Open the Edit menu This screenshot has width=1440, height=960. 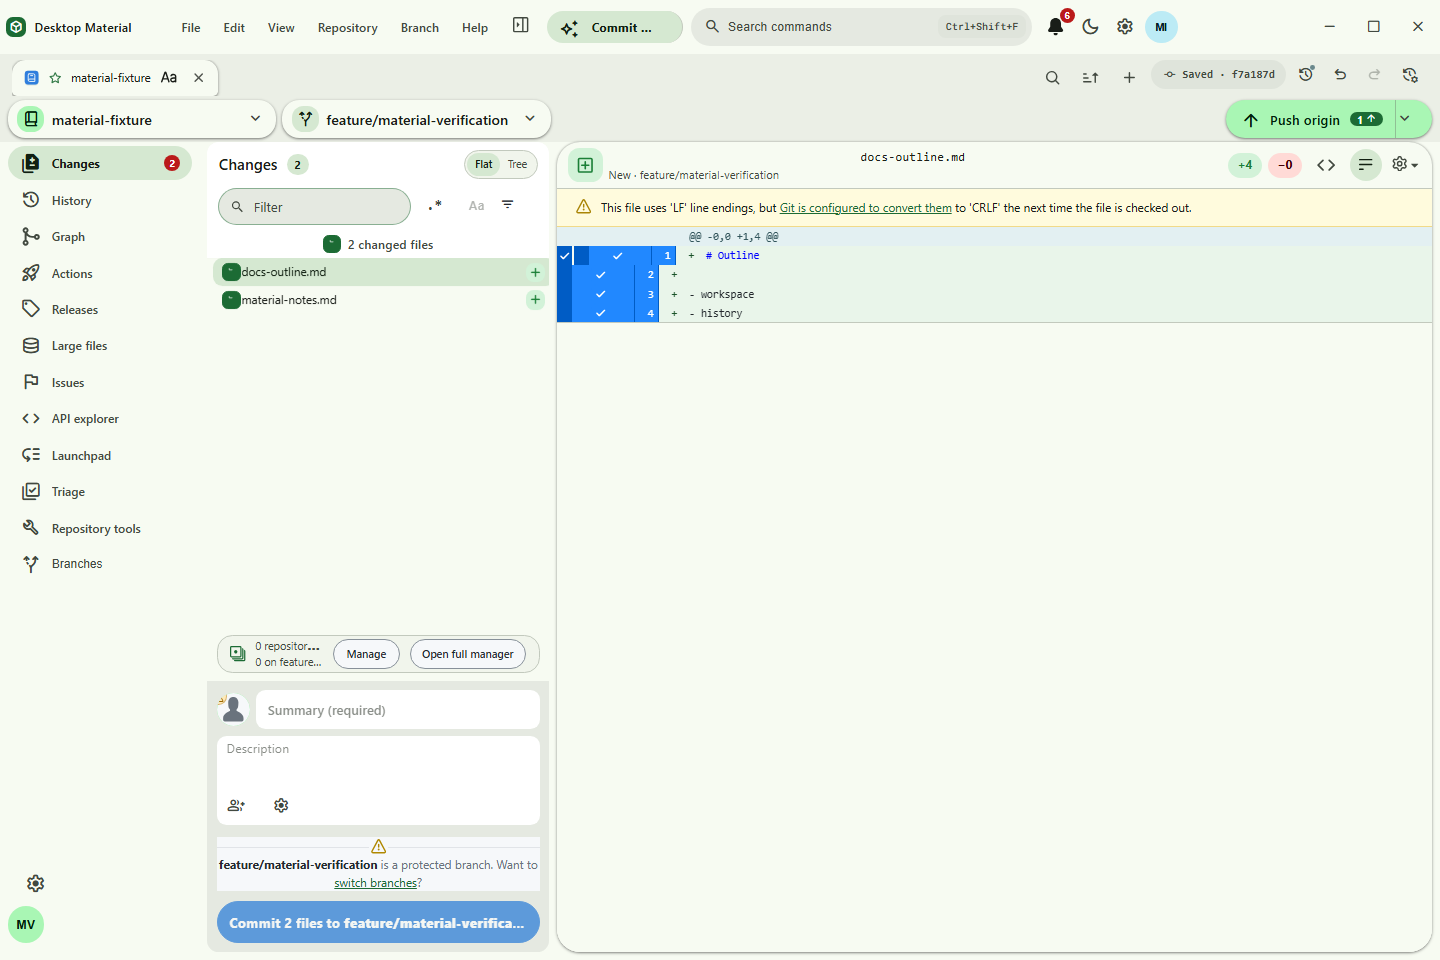(x=234, y=27)
